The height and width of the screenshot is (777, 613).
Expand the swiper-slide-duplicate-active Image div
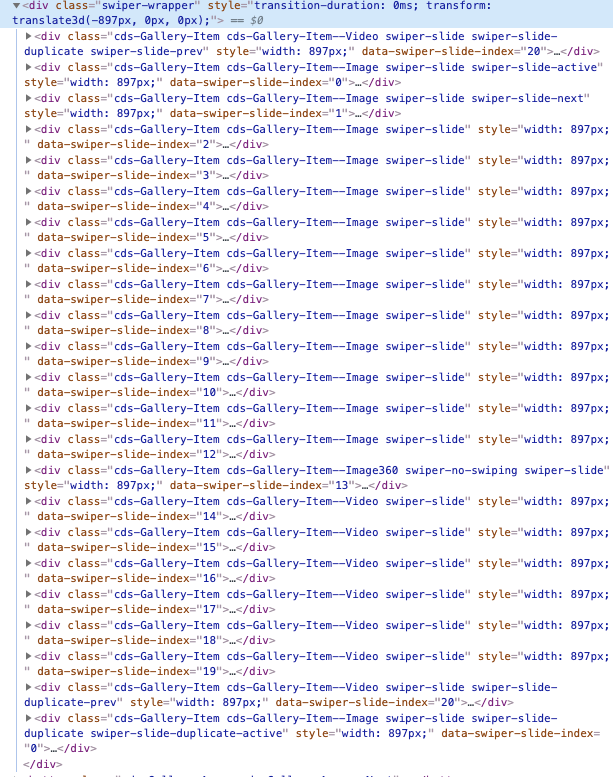29,718
